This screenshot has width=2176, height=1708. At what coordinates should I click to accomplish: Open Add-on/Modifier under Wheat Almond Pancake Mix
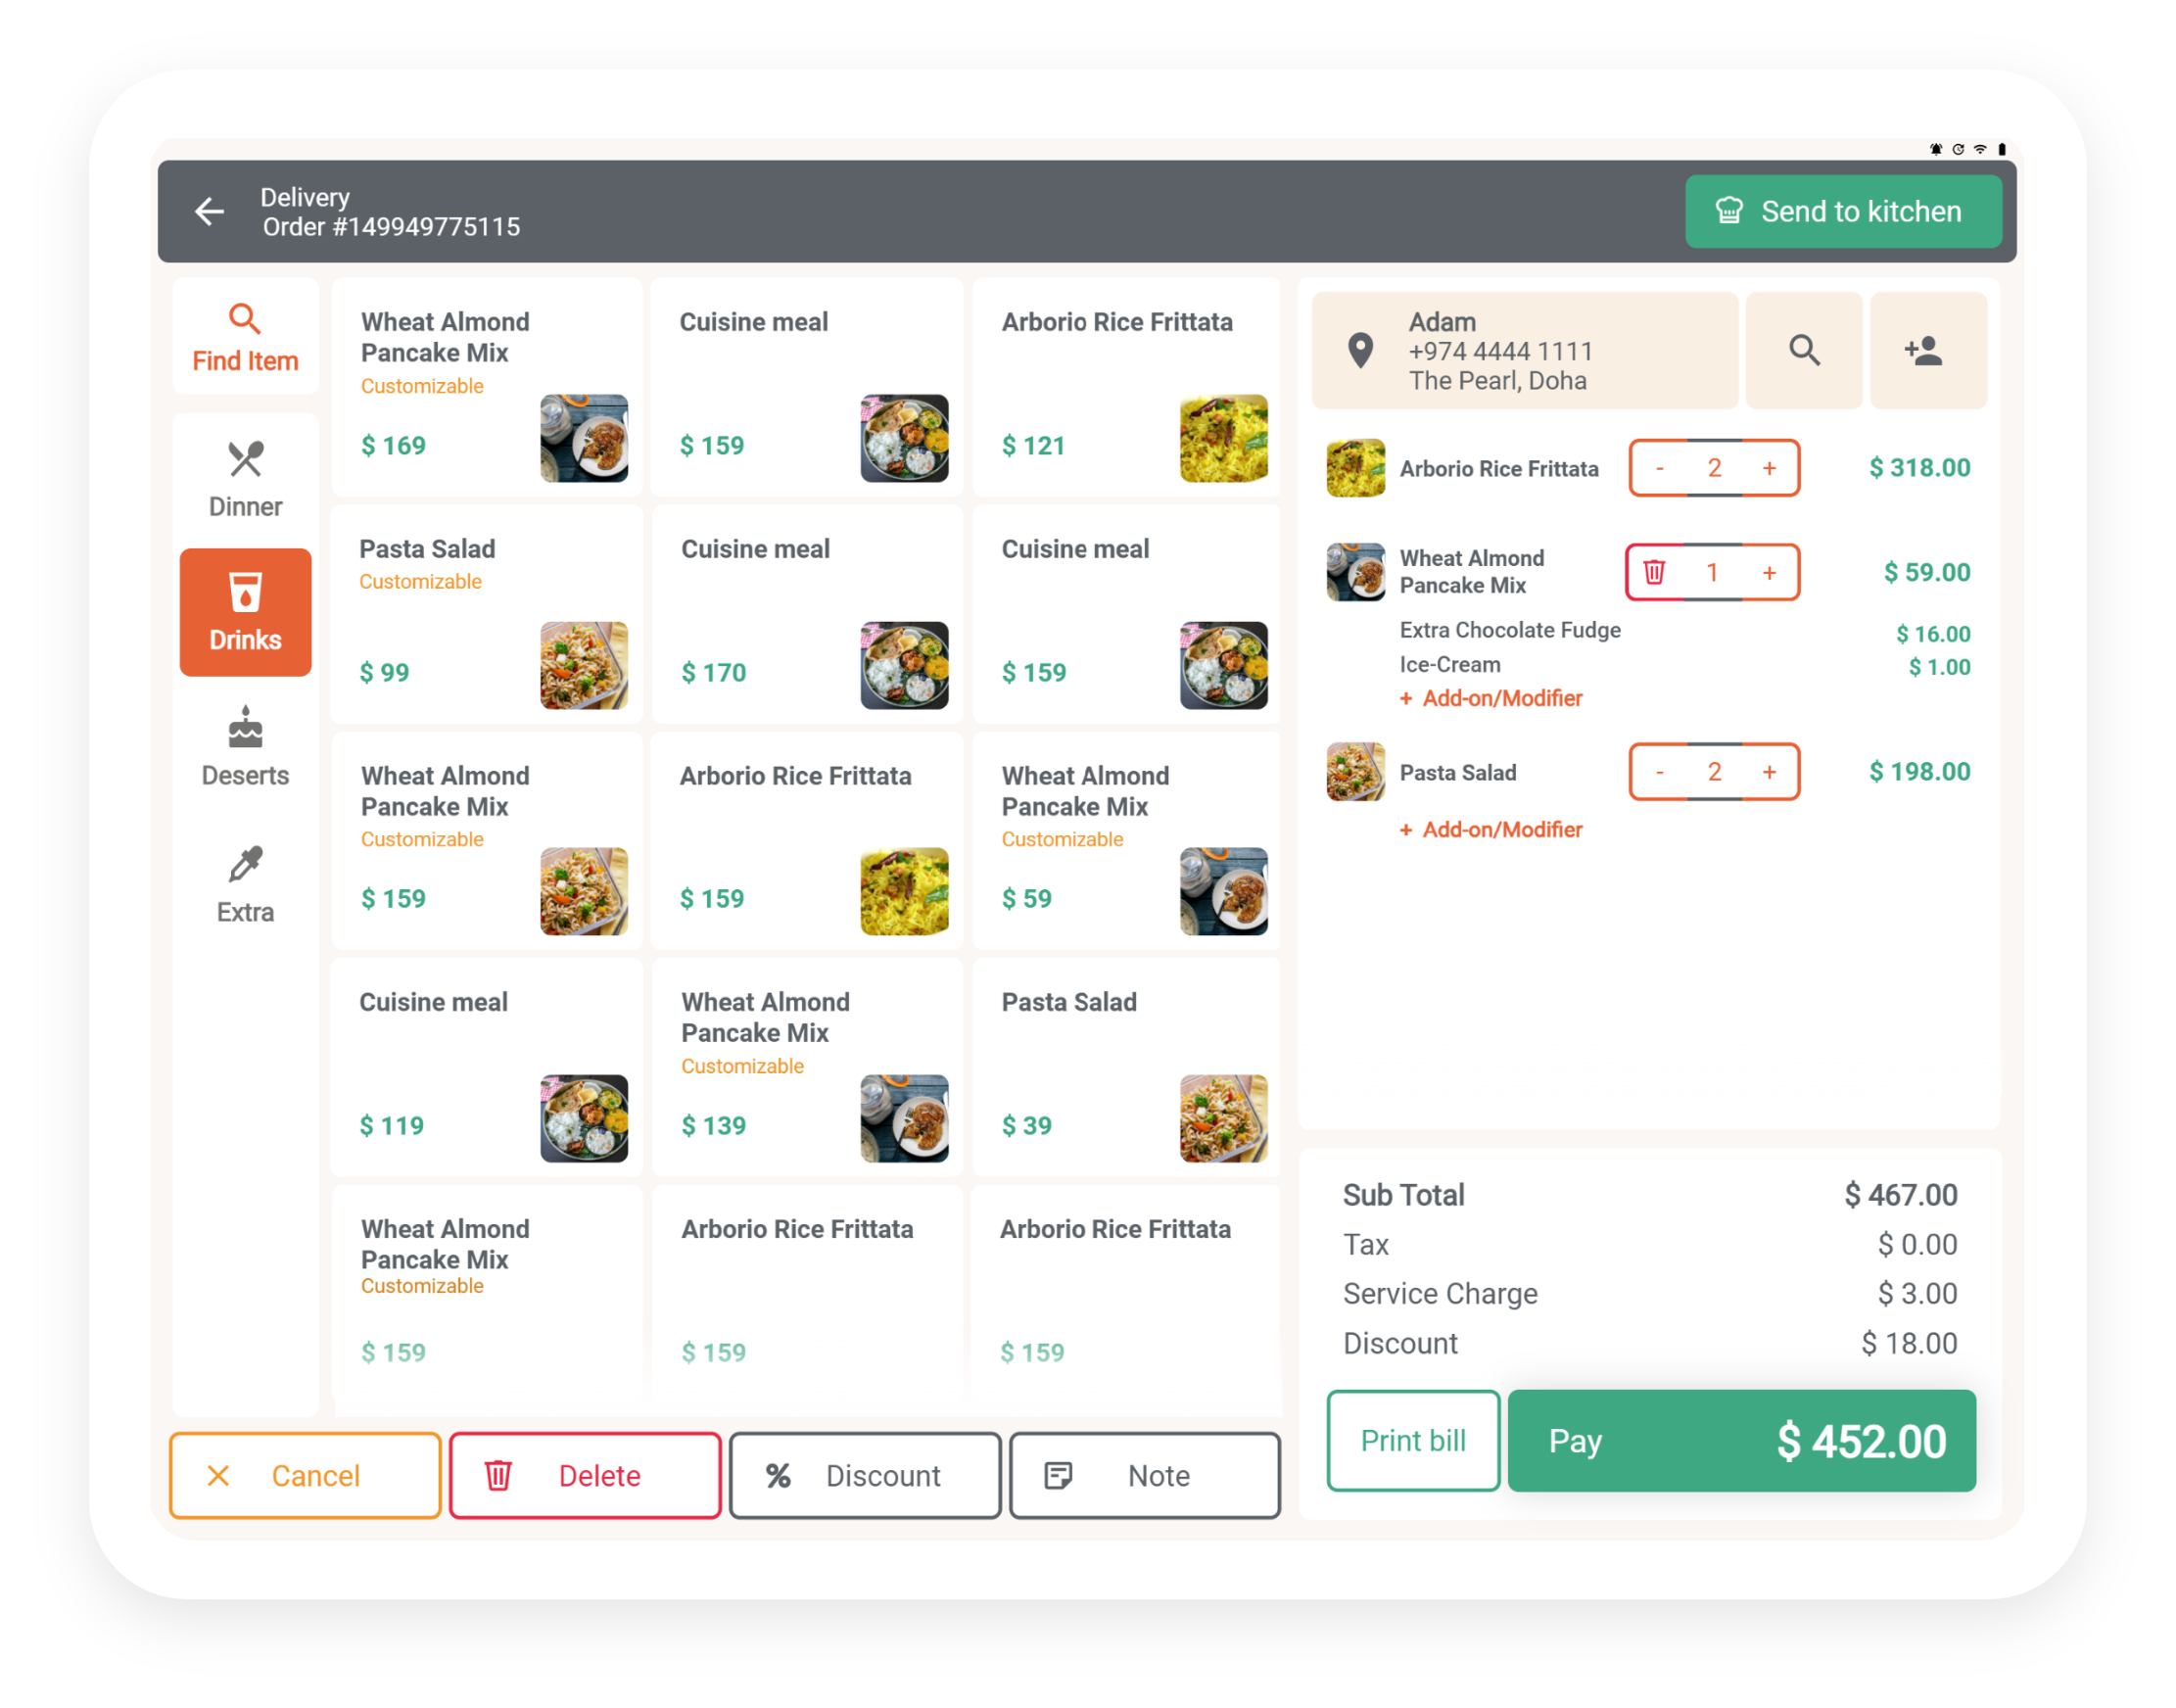pyautogui.click(x=1491, y=698)
